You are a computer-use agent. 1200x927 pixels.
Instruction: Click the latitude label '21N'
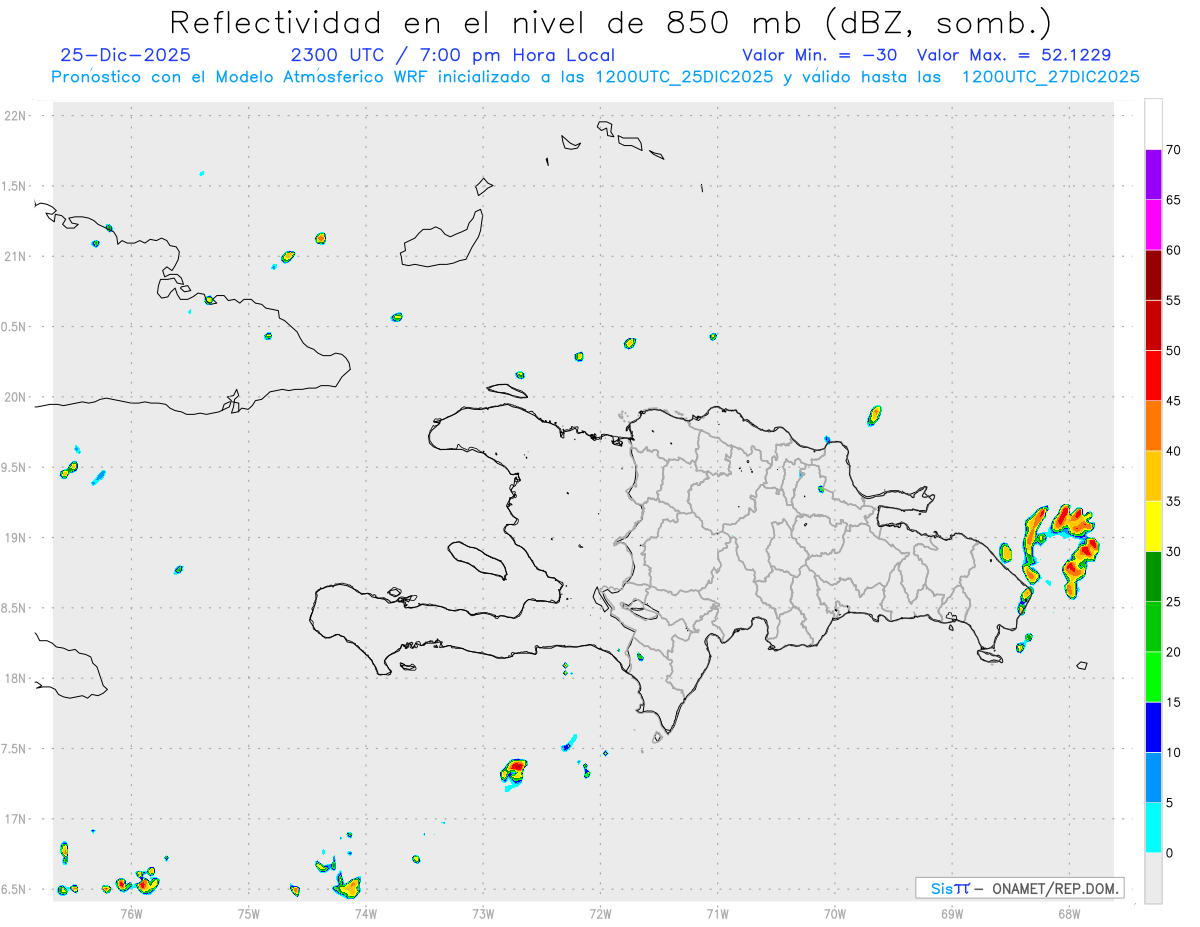click(x=16, y=256)
